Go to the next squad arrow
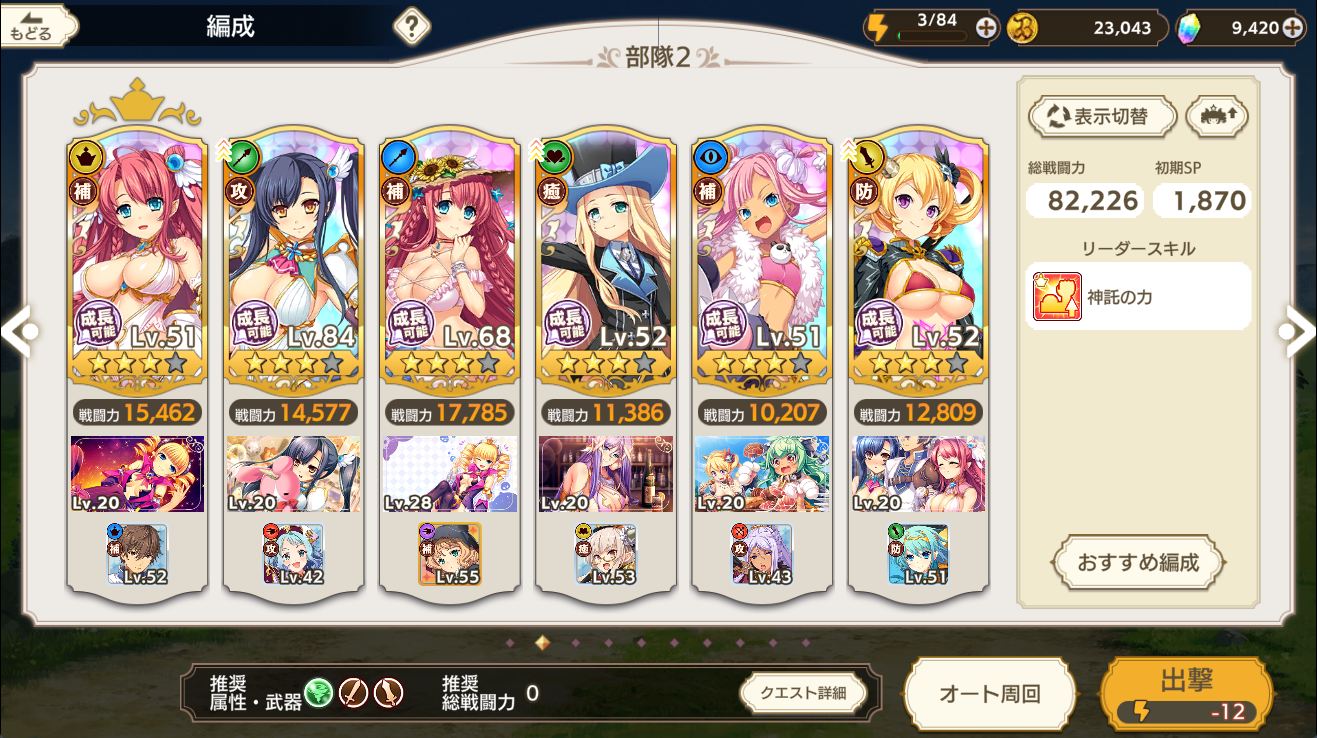Screen dimensions: 1317x738 coord(1298,331)
